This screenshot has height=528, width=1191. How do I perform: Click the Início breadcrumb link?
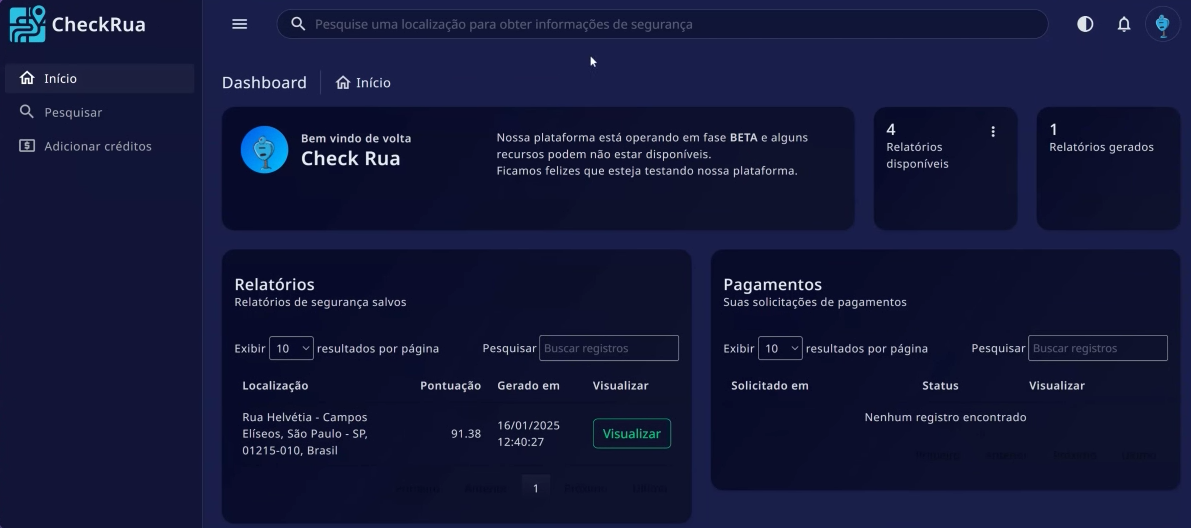tap(363, 83)
